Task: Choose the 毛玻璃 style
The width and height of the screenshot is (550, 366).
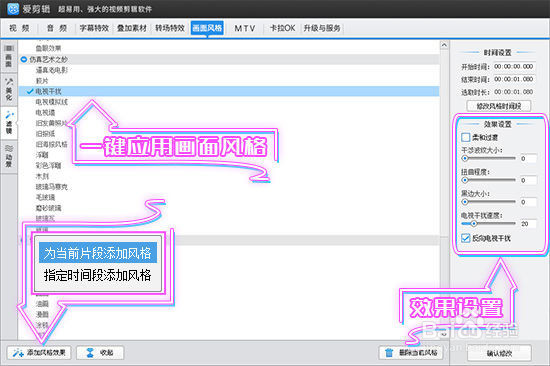Action: pyautogui.click(x=45, y=197)
